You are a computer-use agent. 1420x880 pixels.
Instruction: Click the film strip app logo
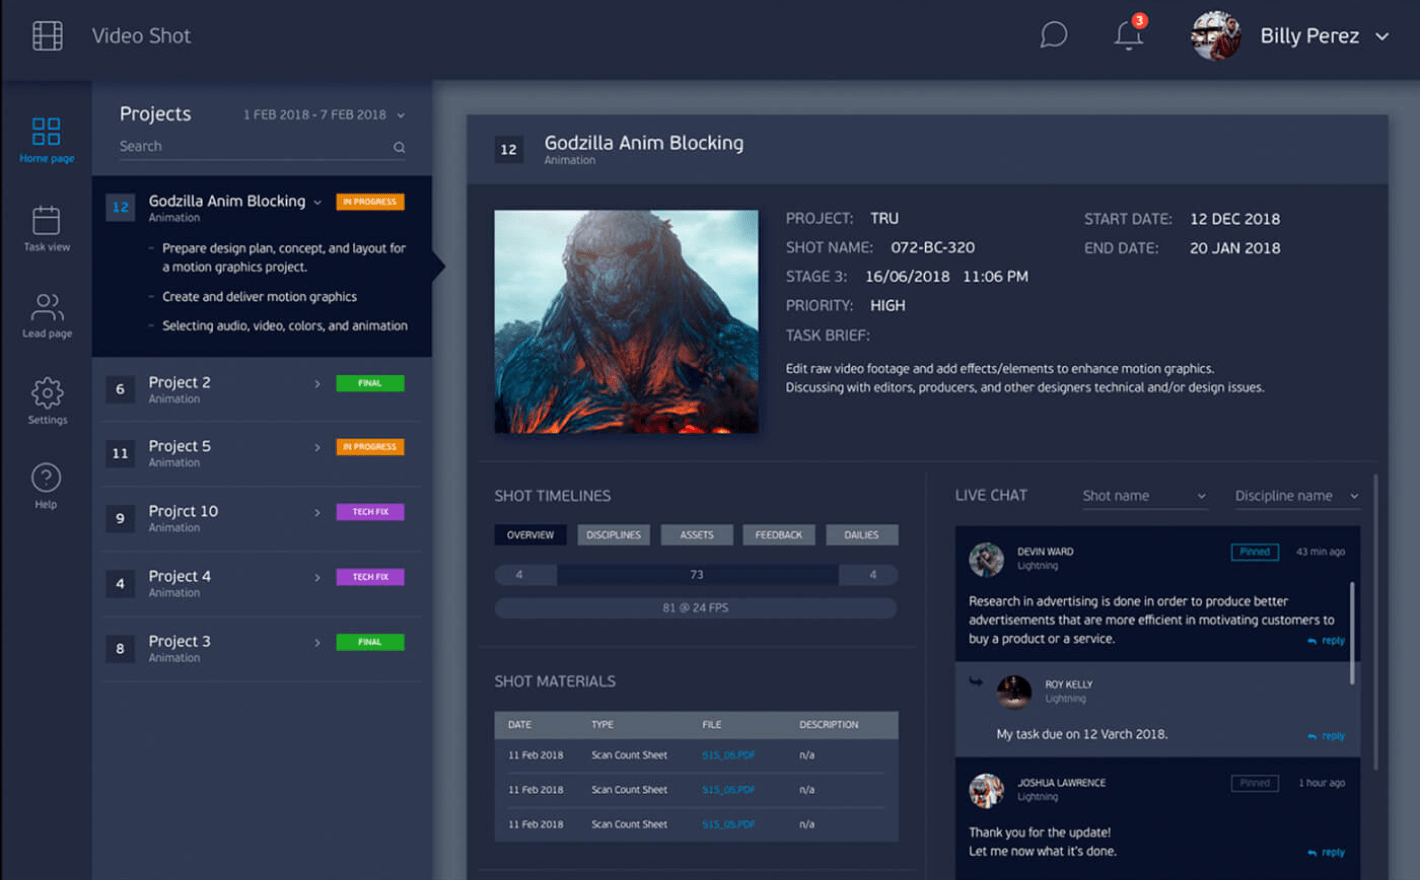click(47, 36)
